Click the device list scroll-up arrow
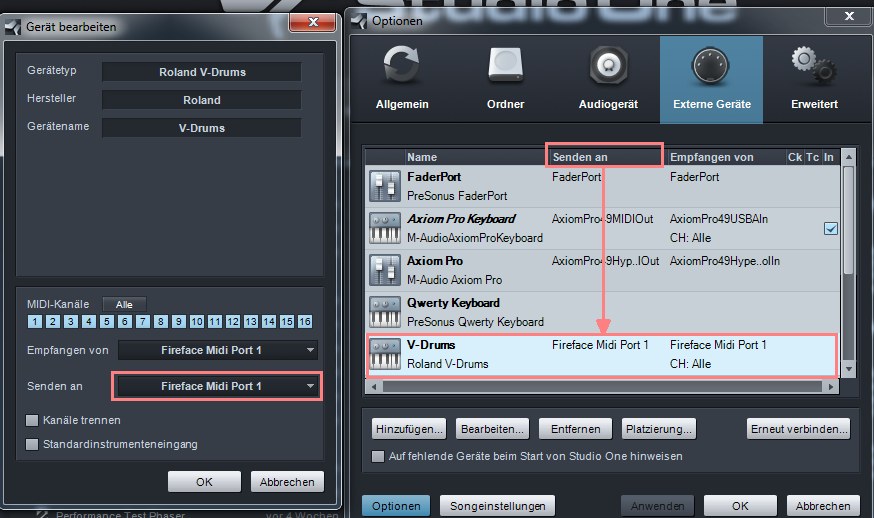 pyautogui.click(x=848, y=157)
